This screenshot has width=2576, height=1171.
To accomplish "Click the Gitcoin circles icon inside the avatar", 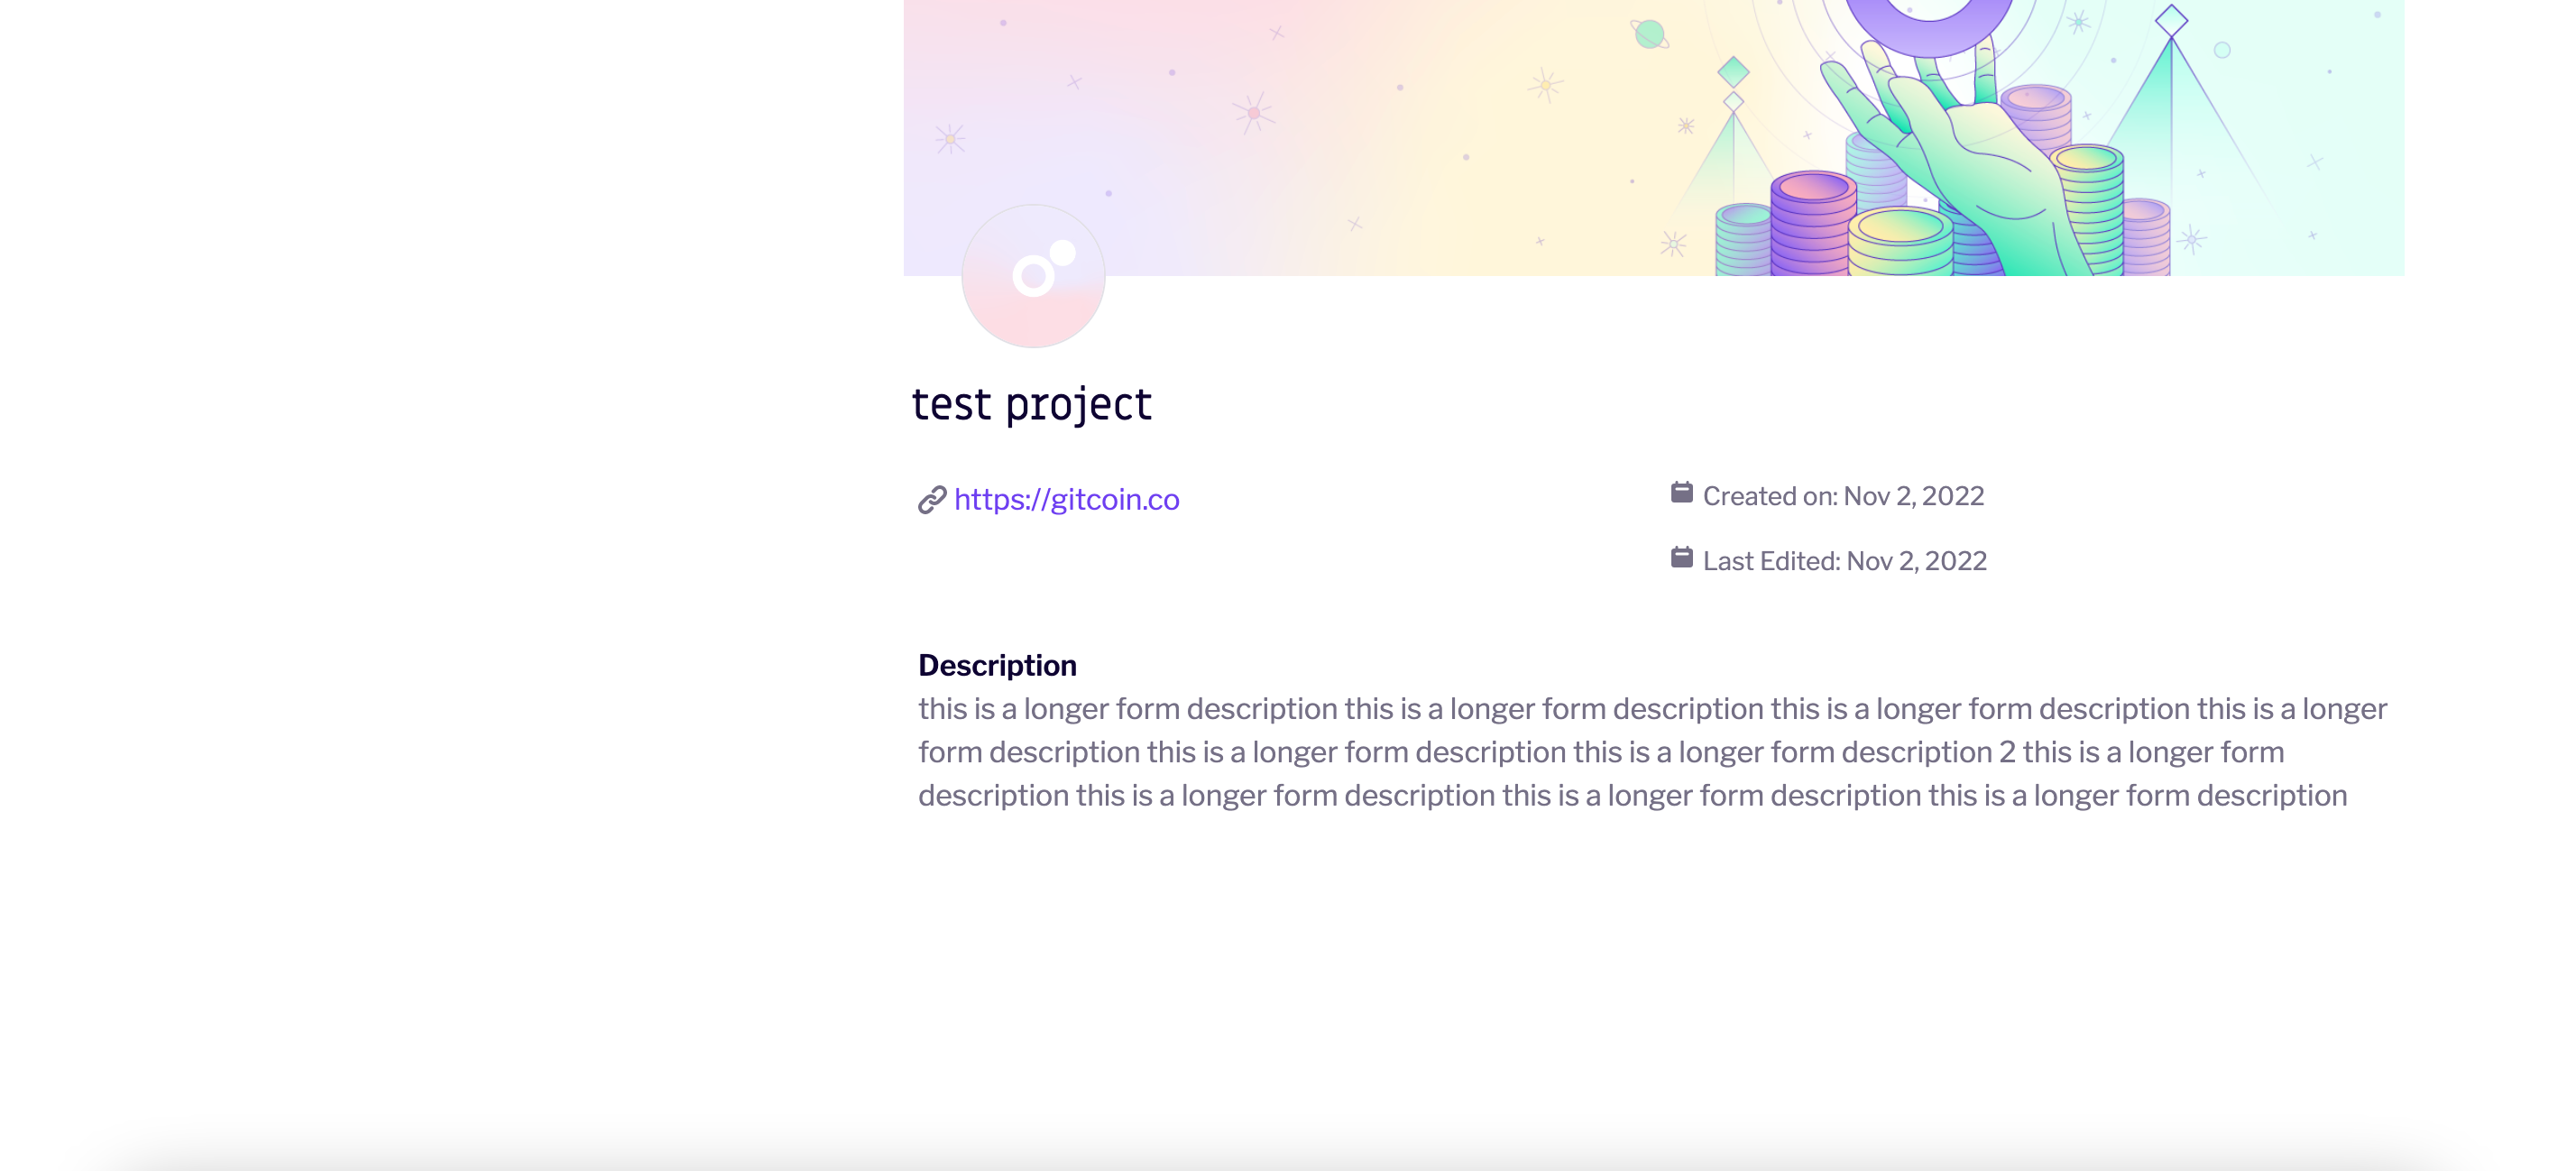I will [1037, 272].
